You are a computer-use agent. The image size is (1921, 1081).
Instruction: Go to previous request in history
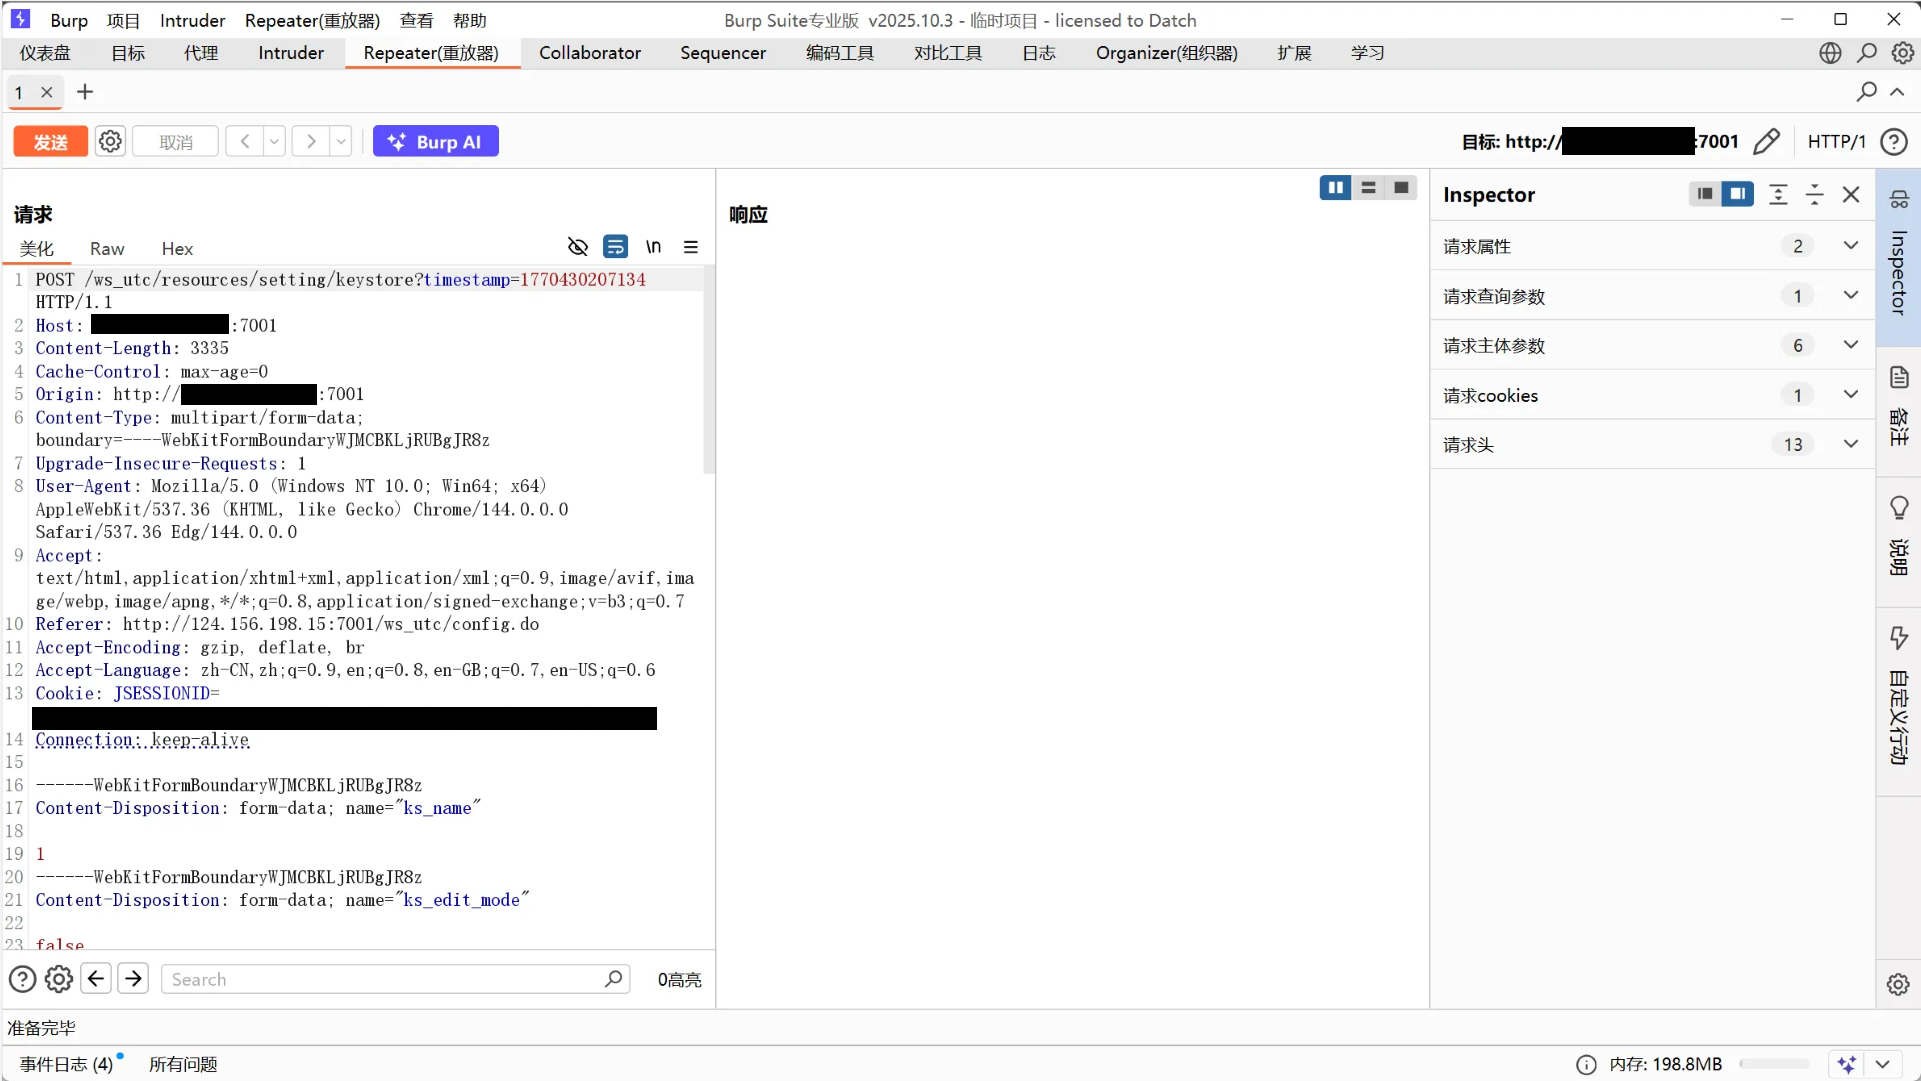tap(245, 142)
